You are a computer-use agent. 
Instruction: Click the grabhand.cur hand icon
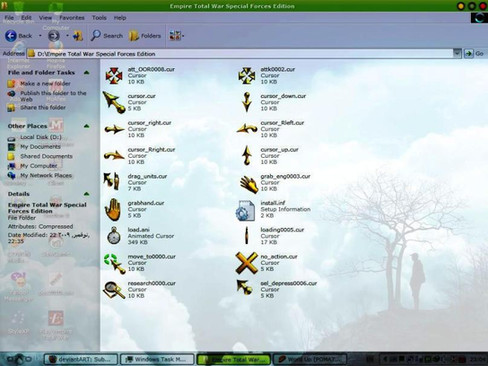point(113,209)
